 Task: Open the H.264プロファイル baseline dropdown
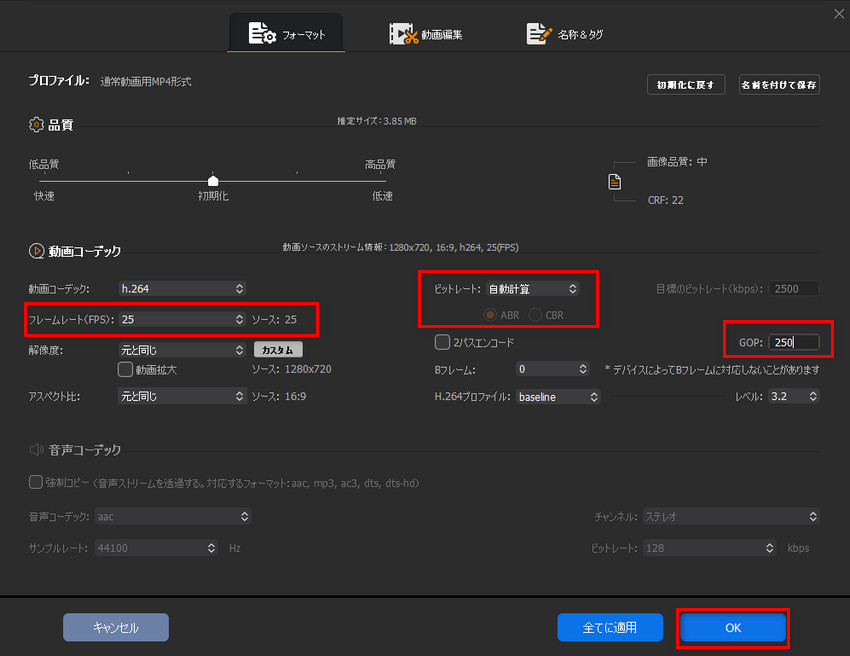click(557, 397)
